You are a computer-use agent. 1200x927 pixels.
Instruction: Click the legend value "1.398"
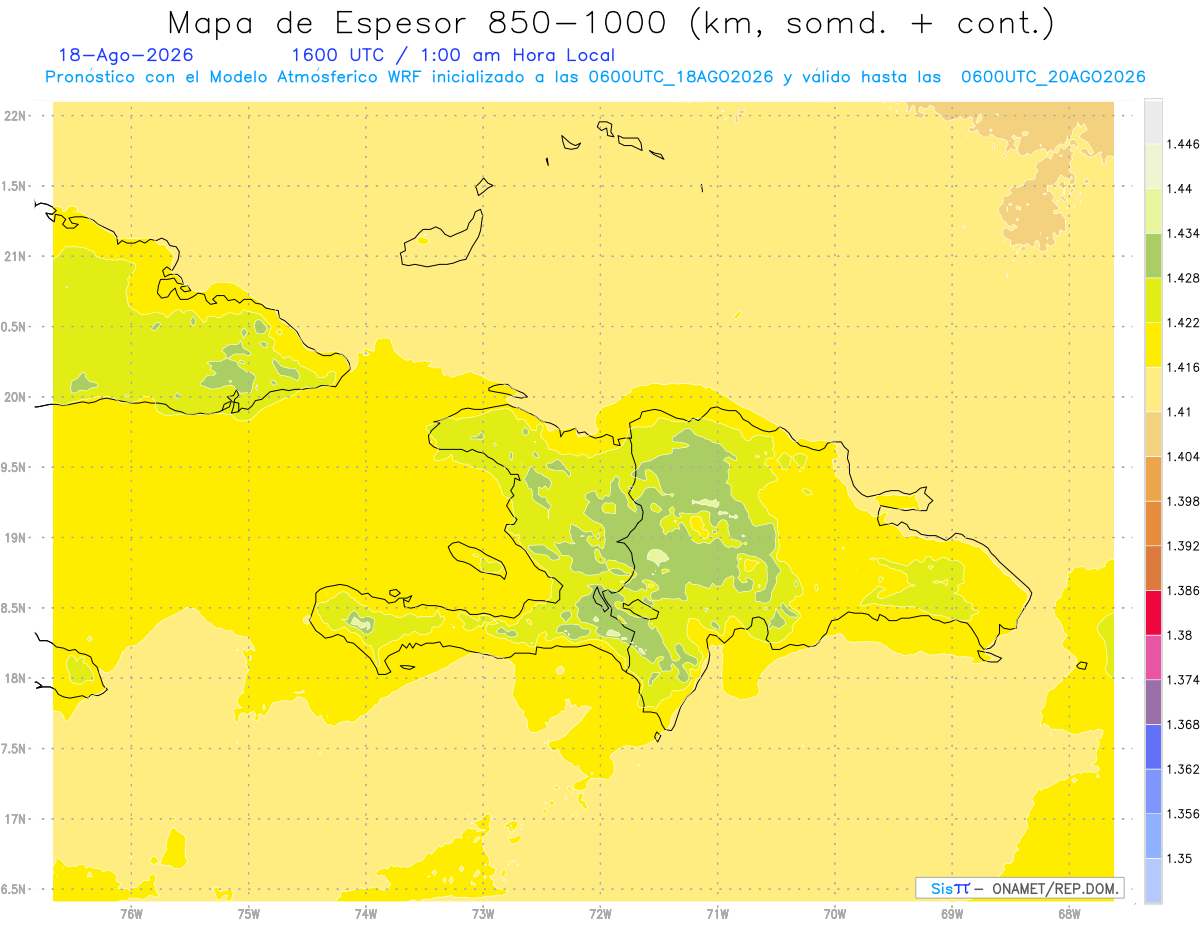tap(1183, 501)
